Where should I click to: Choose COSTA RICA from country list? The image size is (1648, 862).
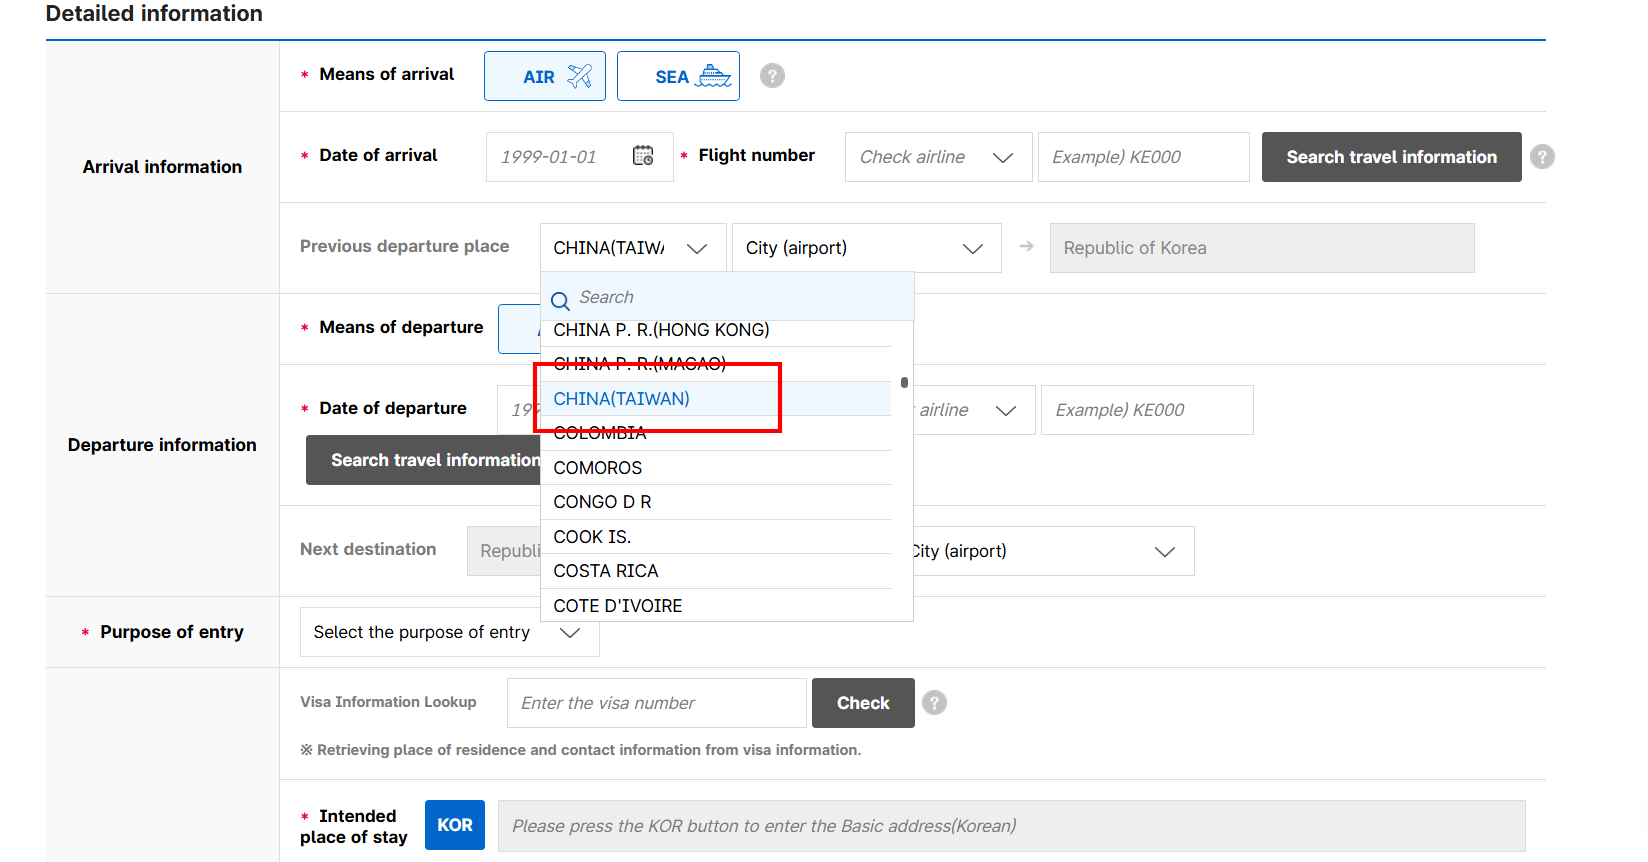[x=606, y=571]
